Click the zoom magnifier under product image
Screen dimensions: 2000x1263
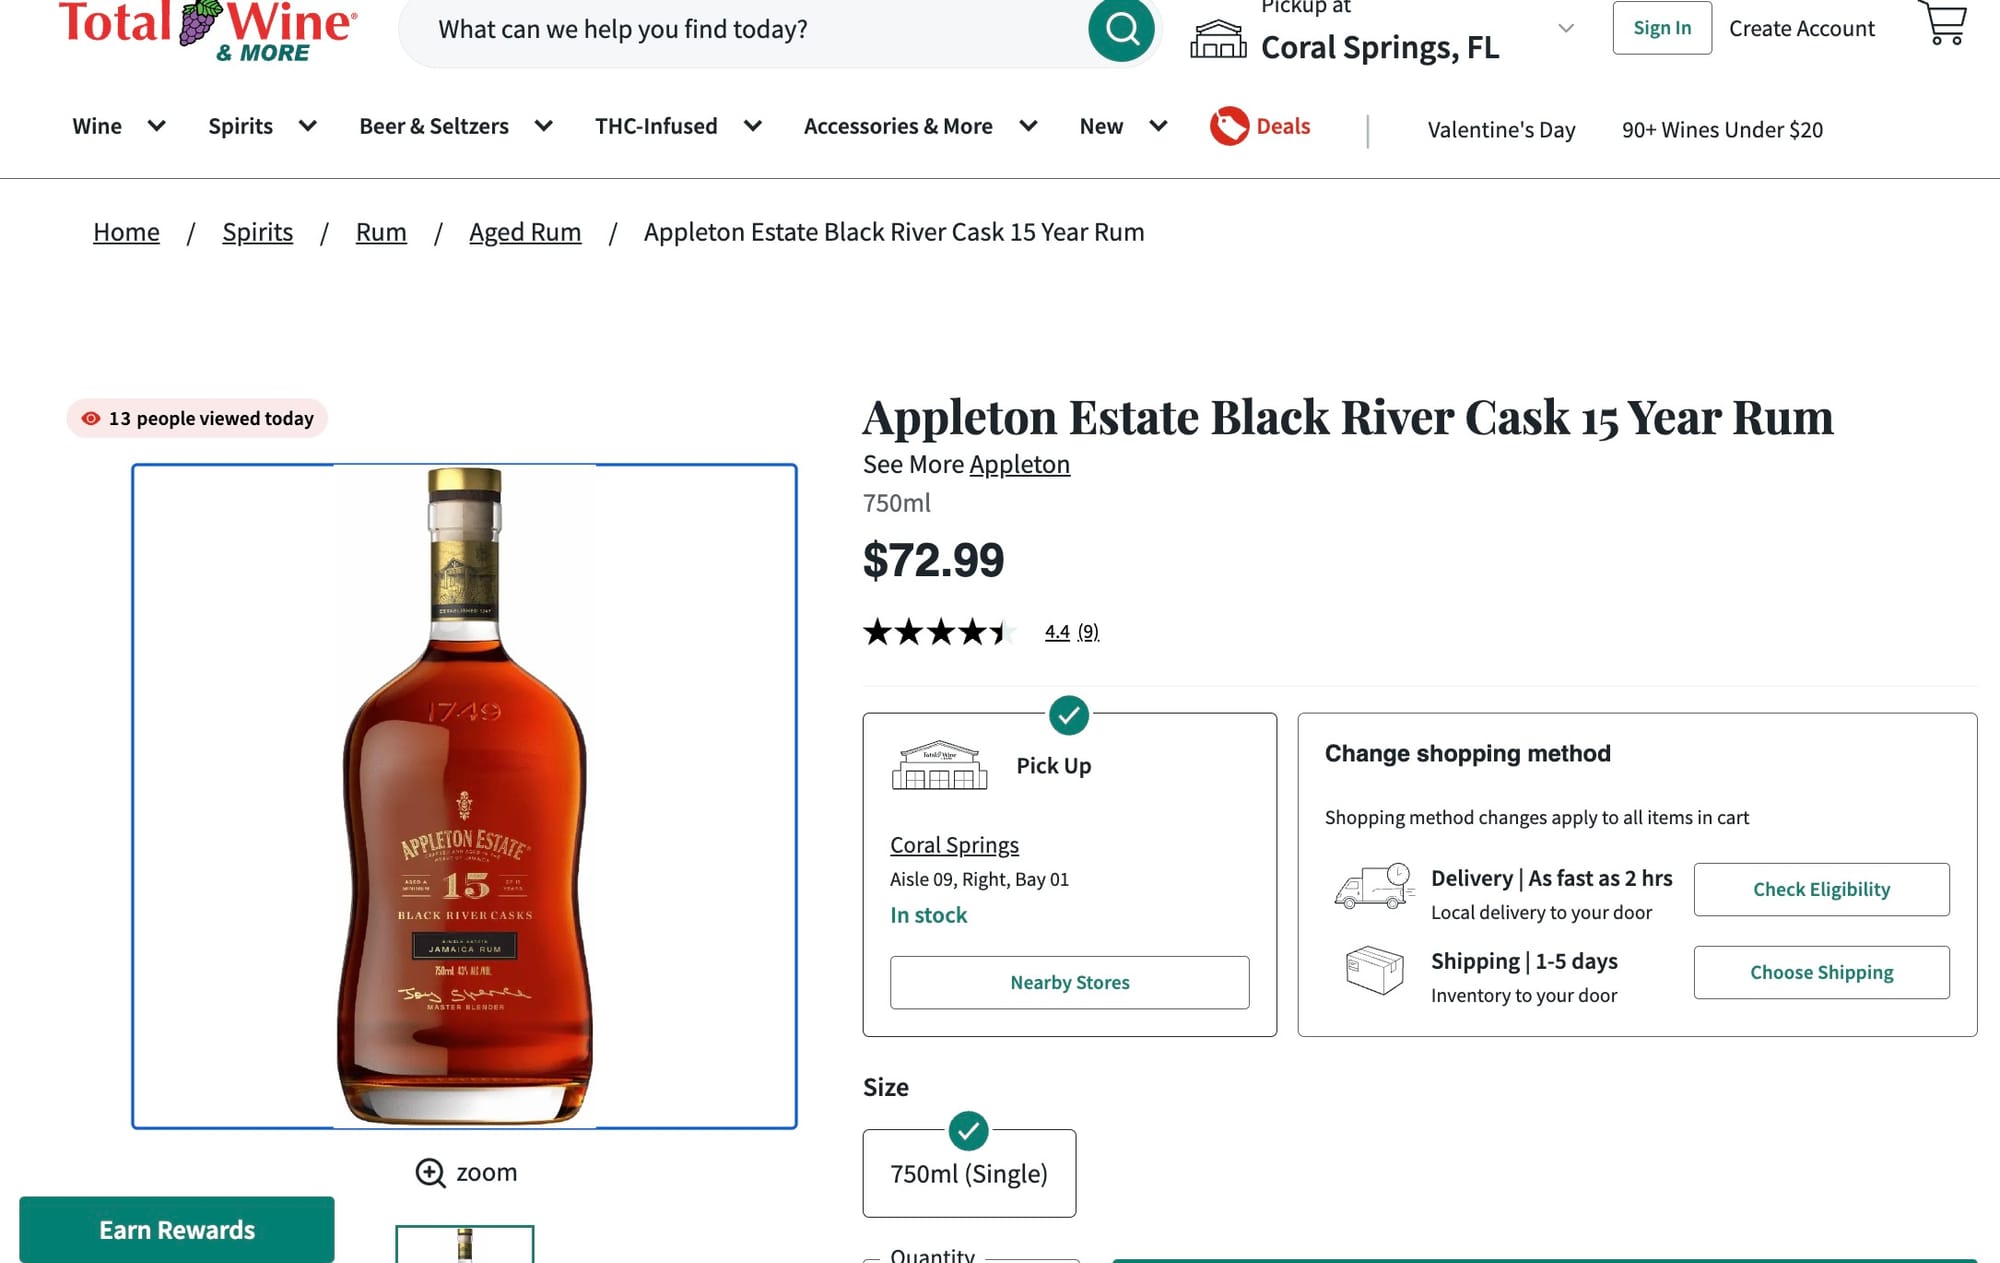tap(431, 1173)
